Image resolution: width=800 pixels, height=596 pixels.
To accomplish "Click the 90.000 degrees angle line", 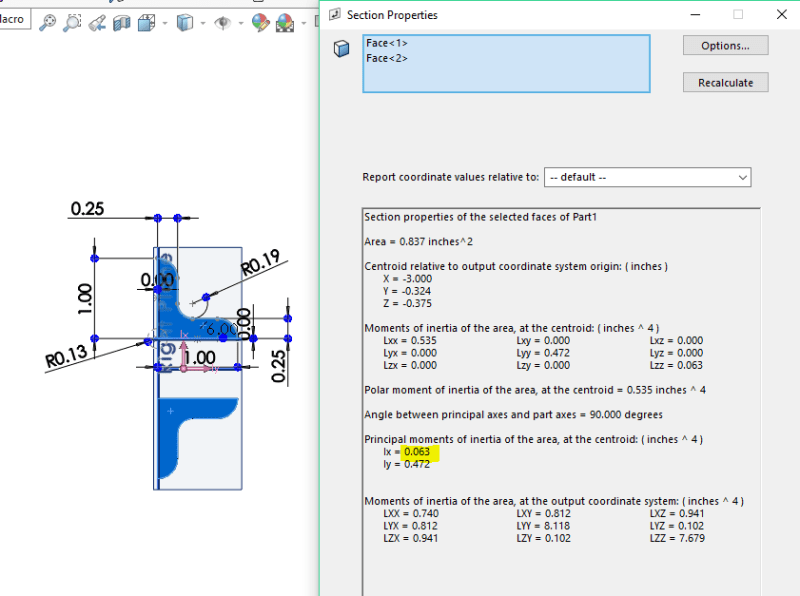I will (513, 414).
